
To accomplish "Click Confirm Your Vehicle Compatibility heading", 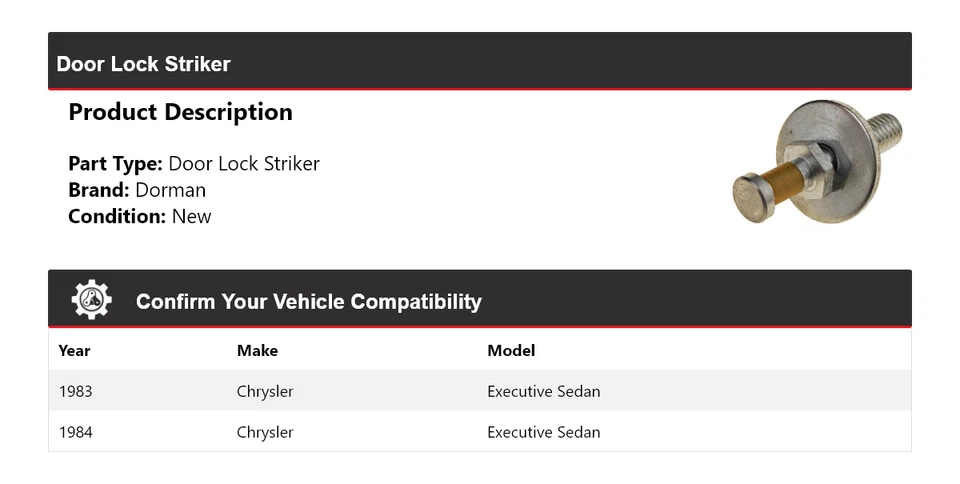I will pyautogui.click(x=308, y=301).
